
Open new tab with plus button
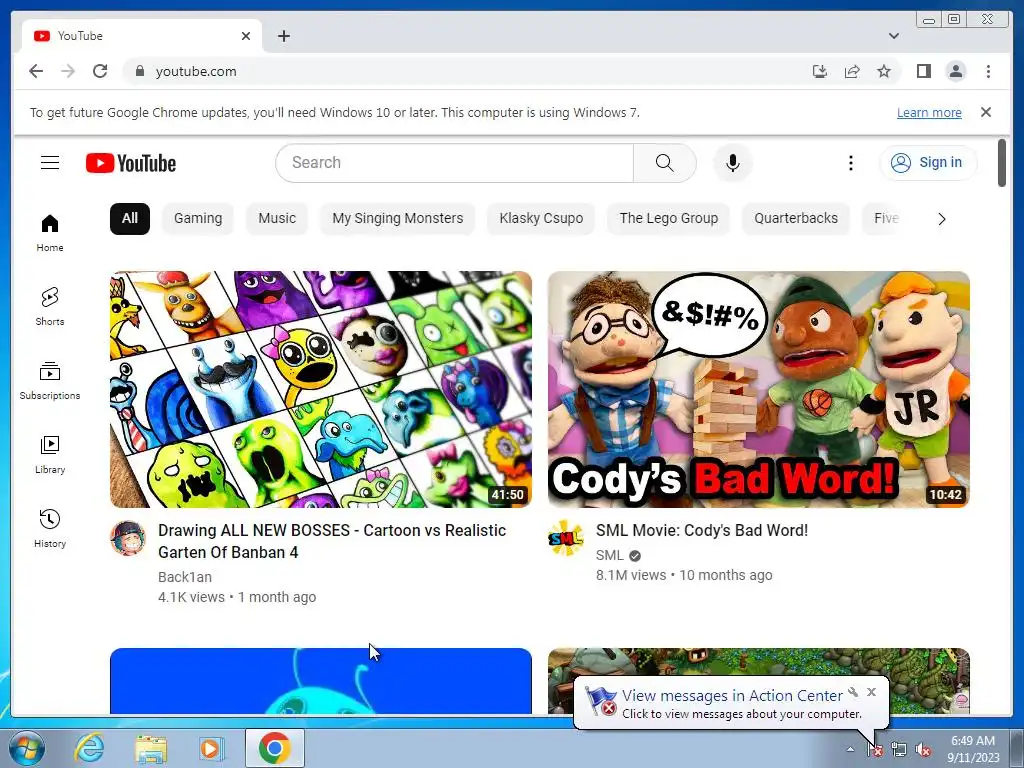283,36
